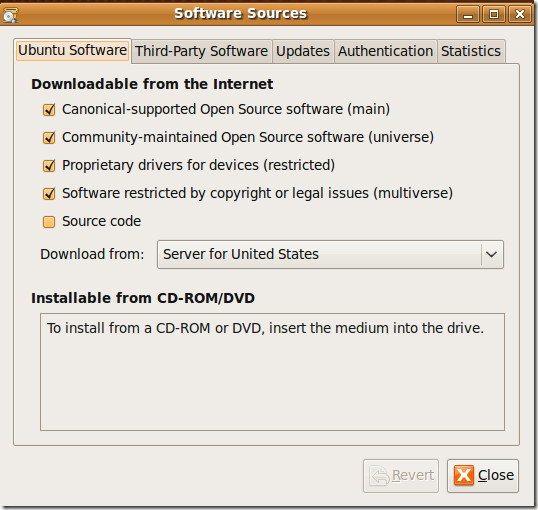Select the Statistics tab
538x510 pixels.
(x=471, y=51)
